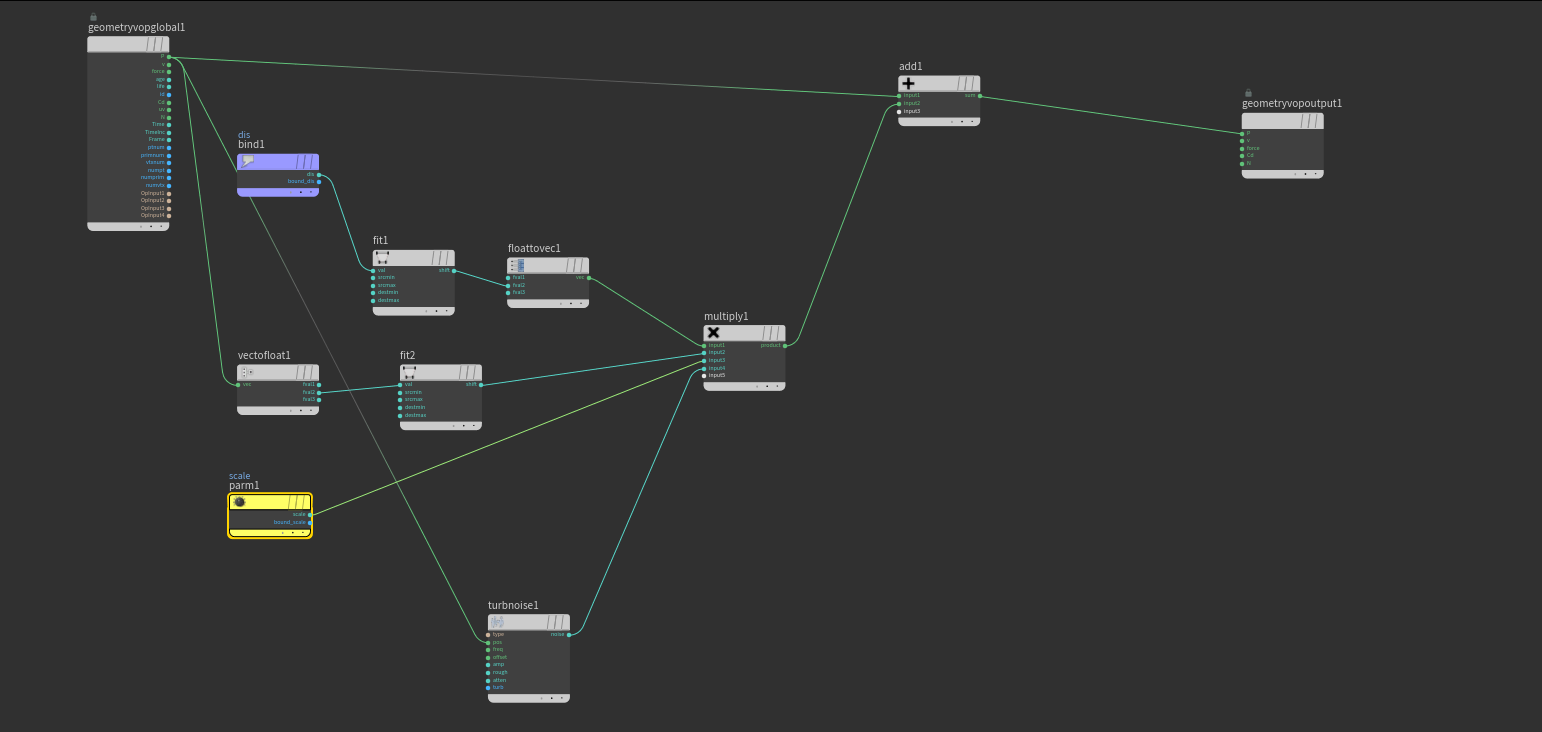Select the vectofloat1 node name label
The width and height of the screenshot is (1542, 732).
(264, 355)
